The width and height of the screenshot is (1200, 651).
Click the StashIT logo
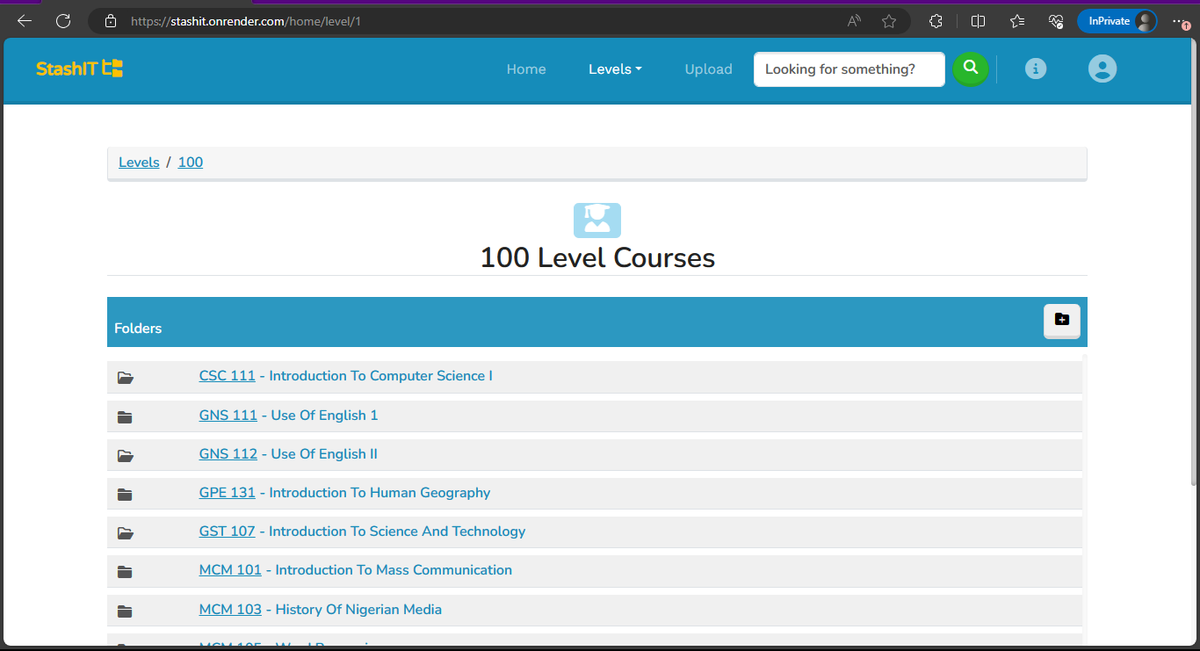[79, 69]
